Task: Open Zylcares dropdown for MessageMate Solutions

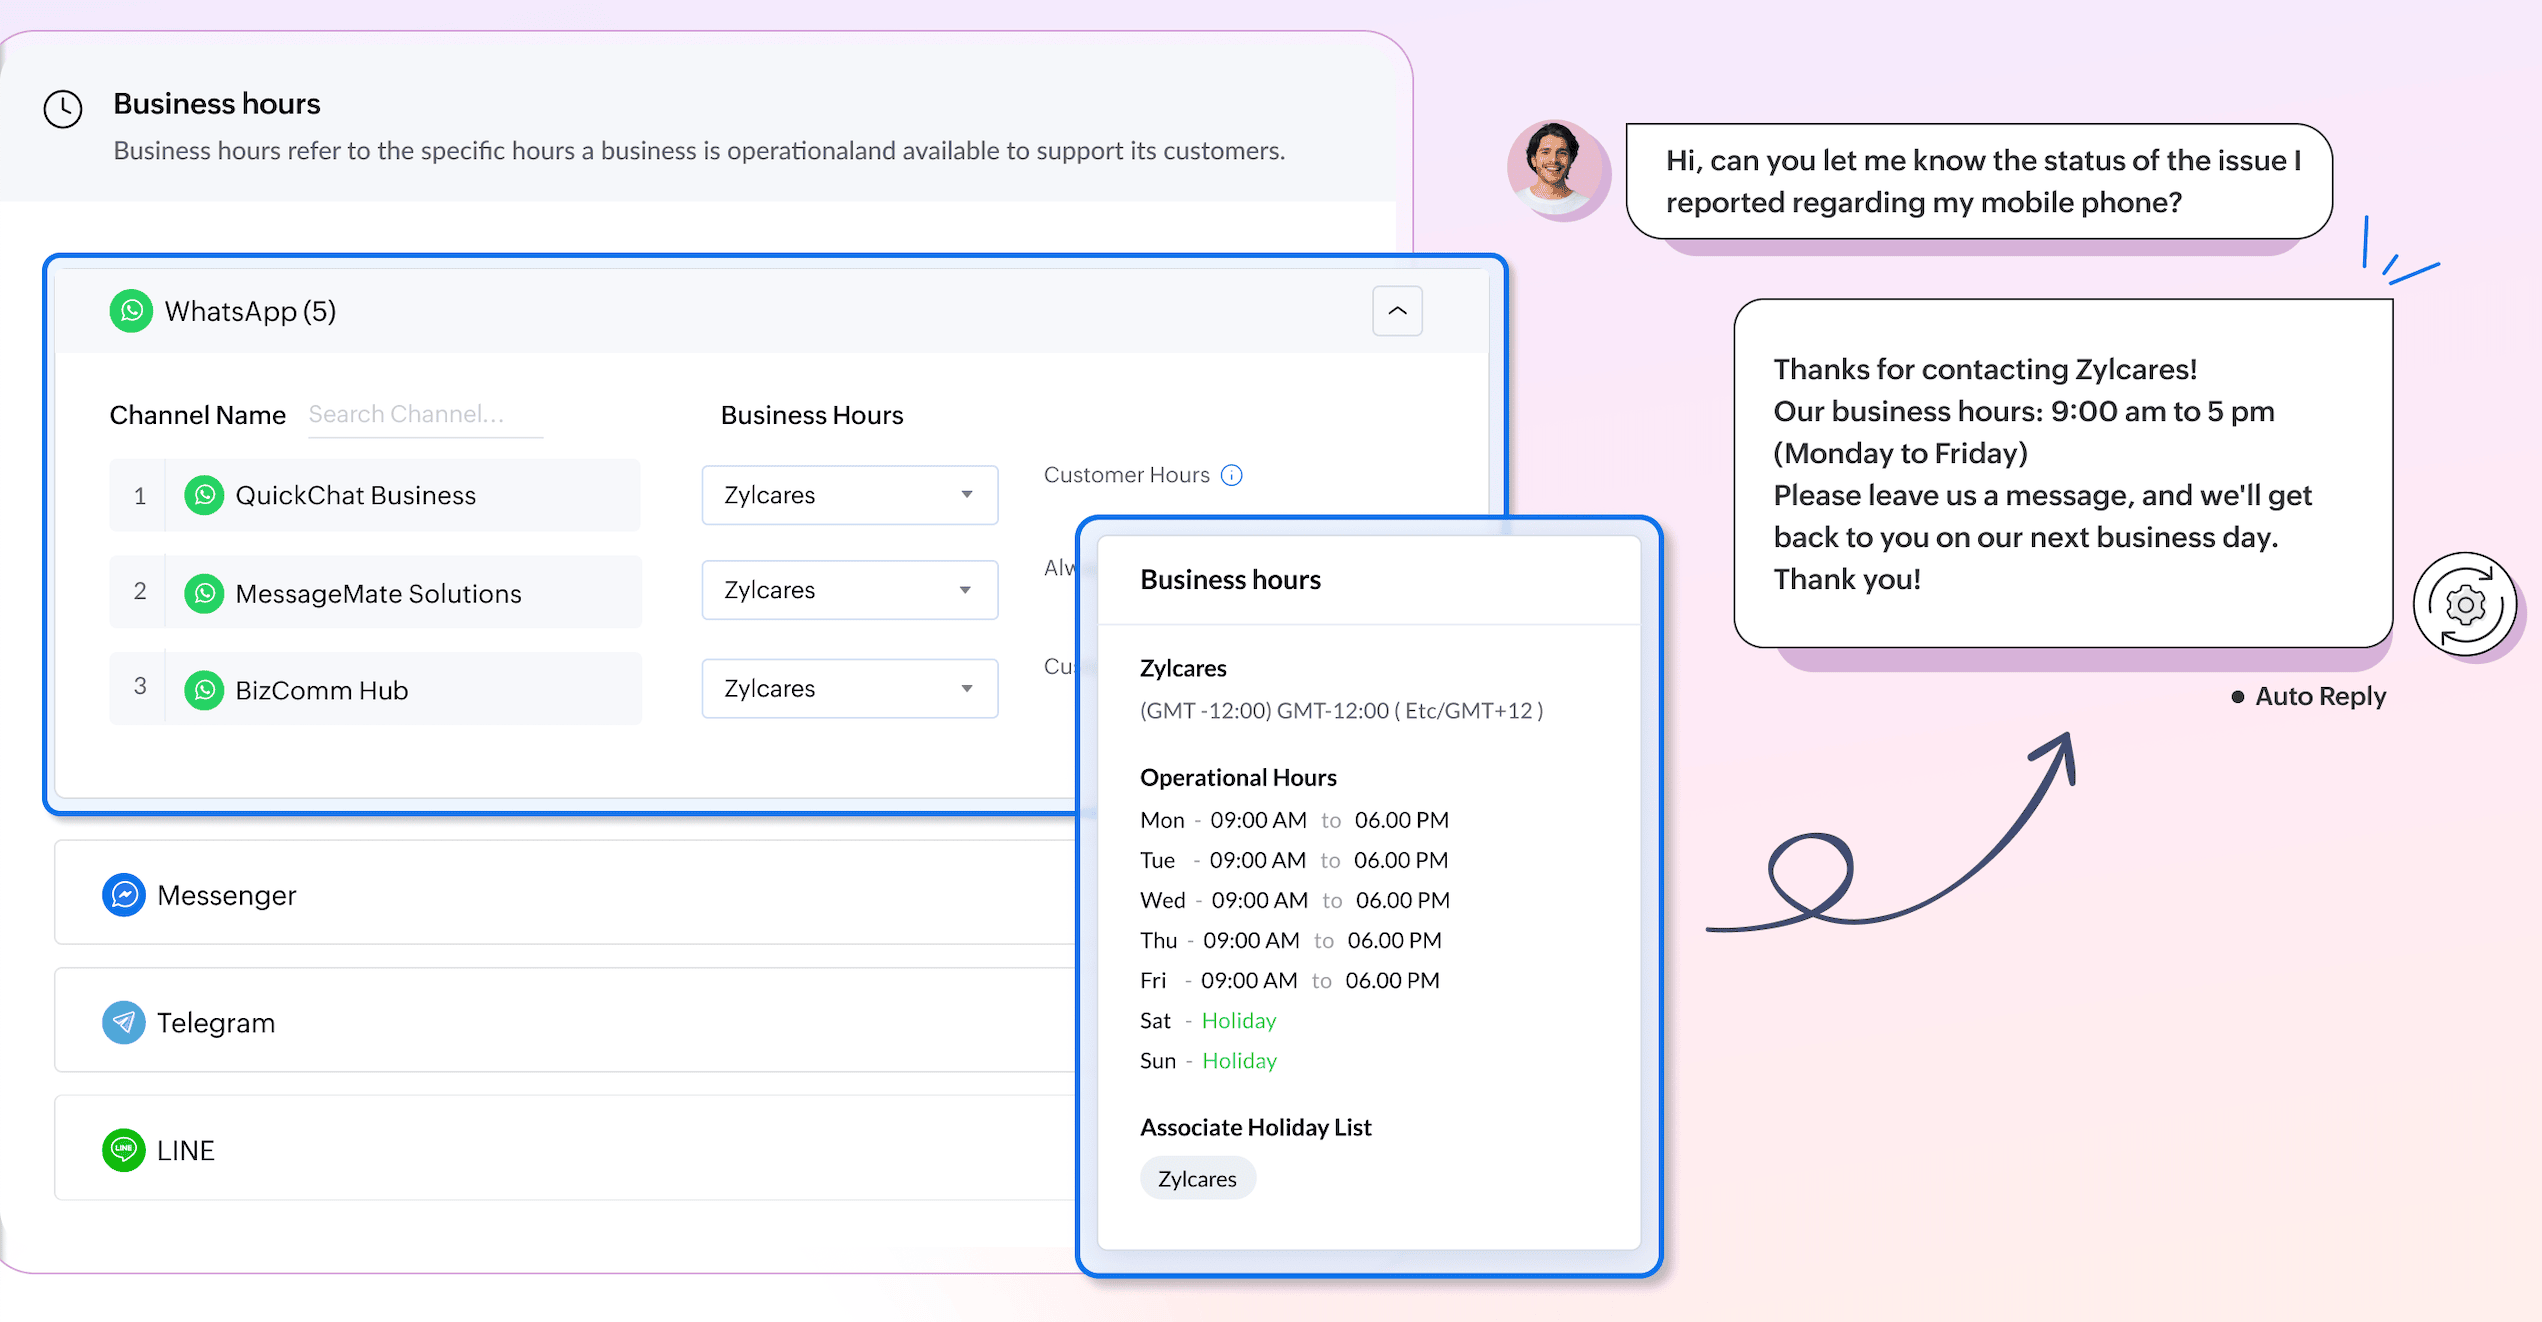Action: 849,590
